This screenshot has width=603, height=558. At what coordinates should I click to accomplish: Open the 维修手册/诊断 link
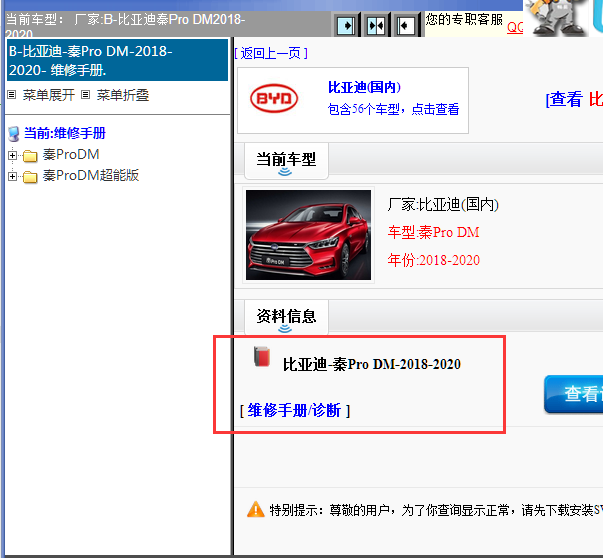295,410
